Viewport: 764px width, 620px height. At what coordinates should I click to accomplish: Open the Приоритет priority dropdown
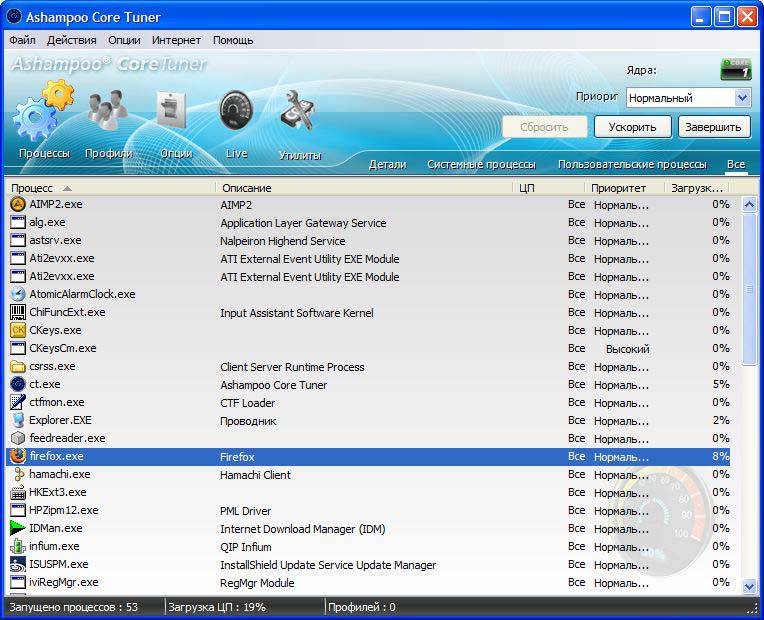(x=688, y=98)
